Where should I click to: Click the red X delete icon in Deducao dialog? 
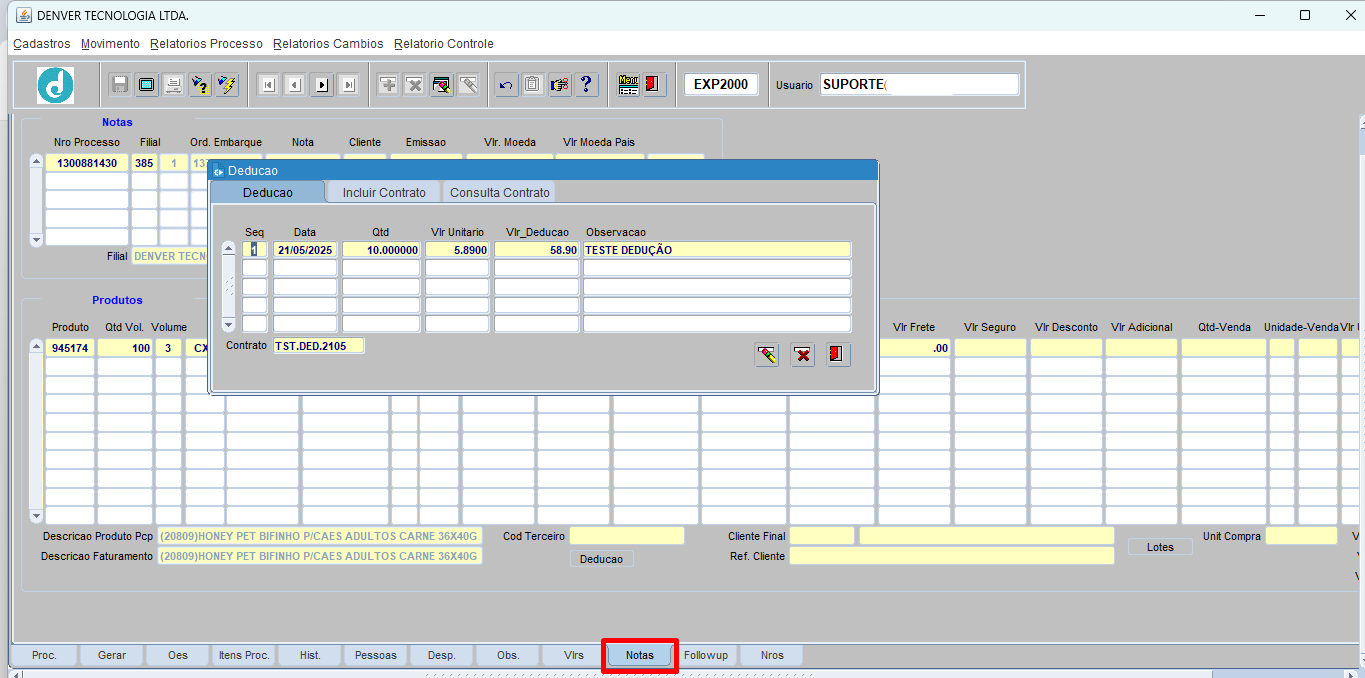[803, 355]
